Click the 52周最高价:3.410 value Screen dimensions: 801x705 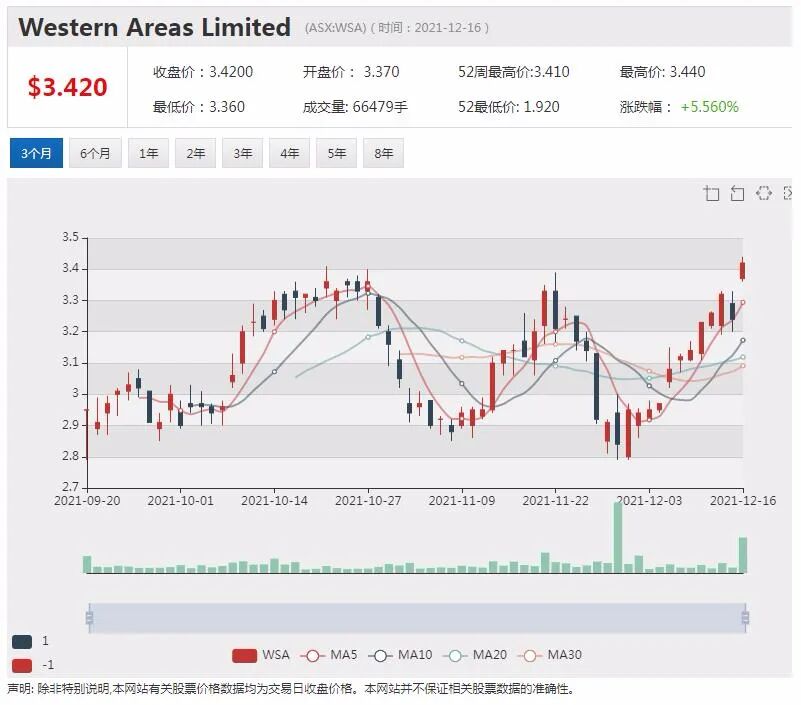pyautogui.click(x=513, y=72)
